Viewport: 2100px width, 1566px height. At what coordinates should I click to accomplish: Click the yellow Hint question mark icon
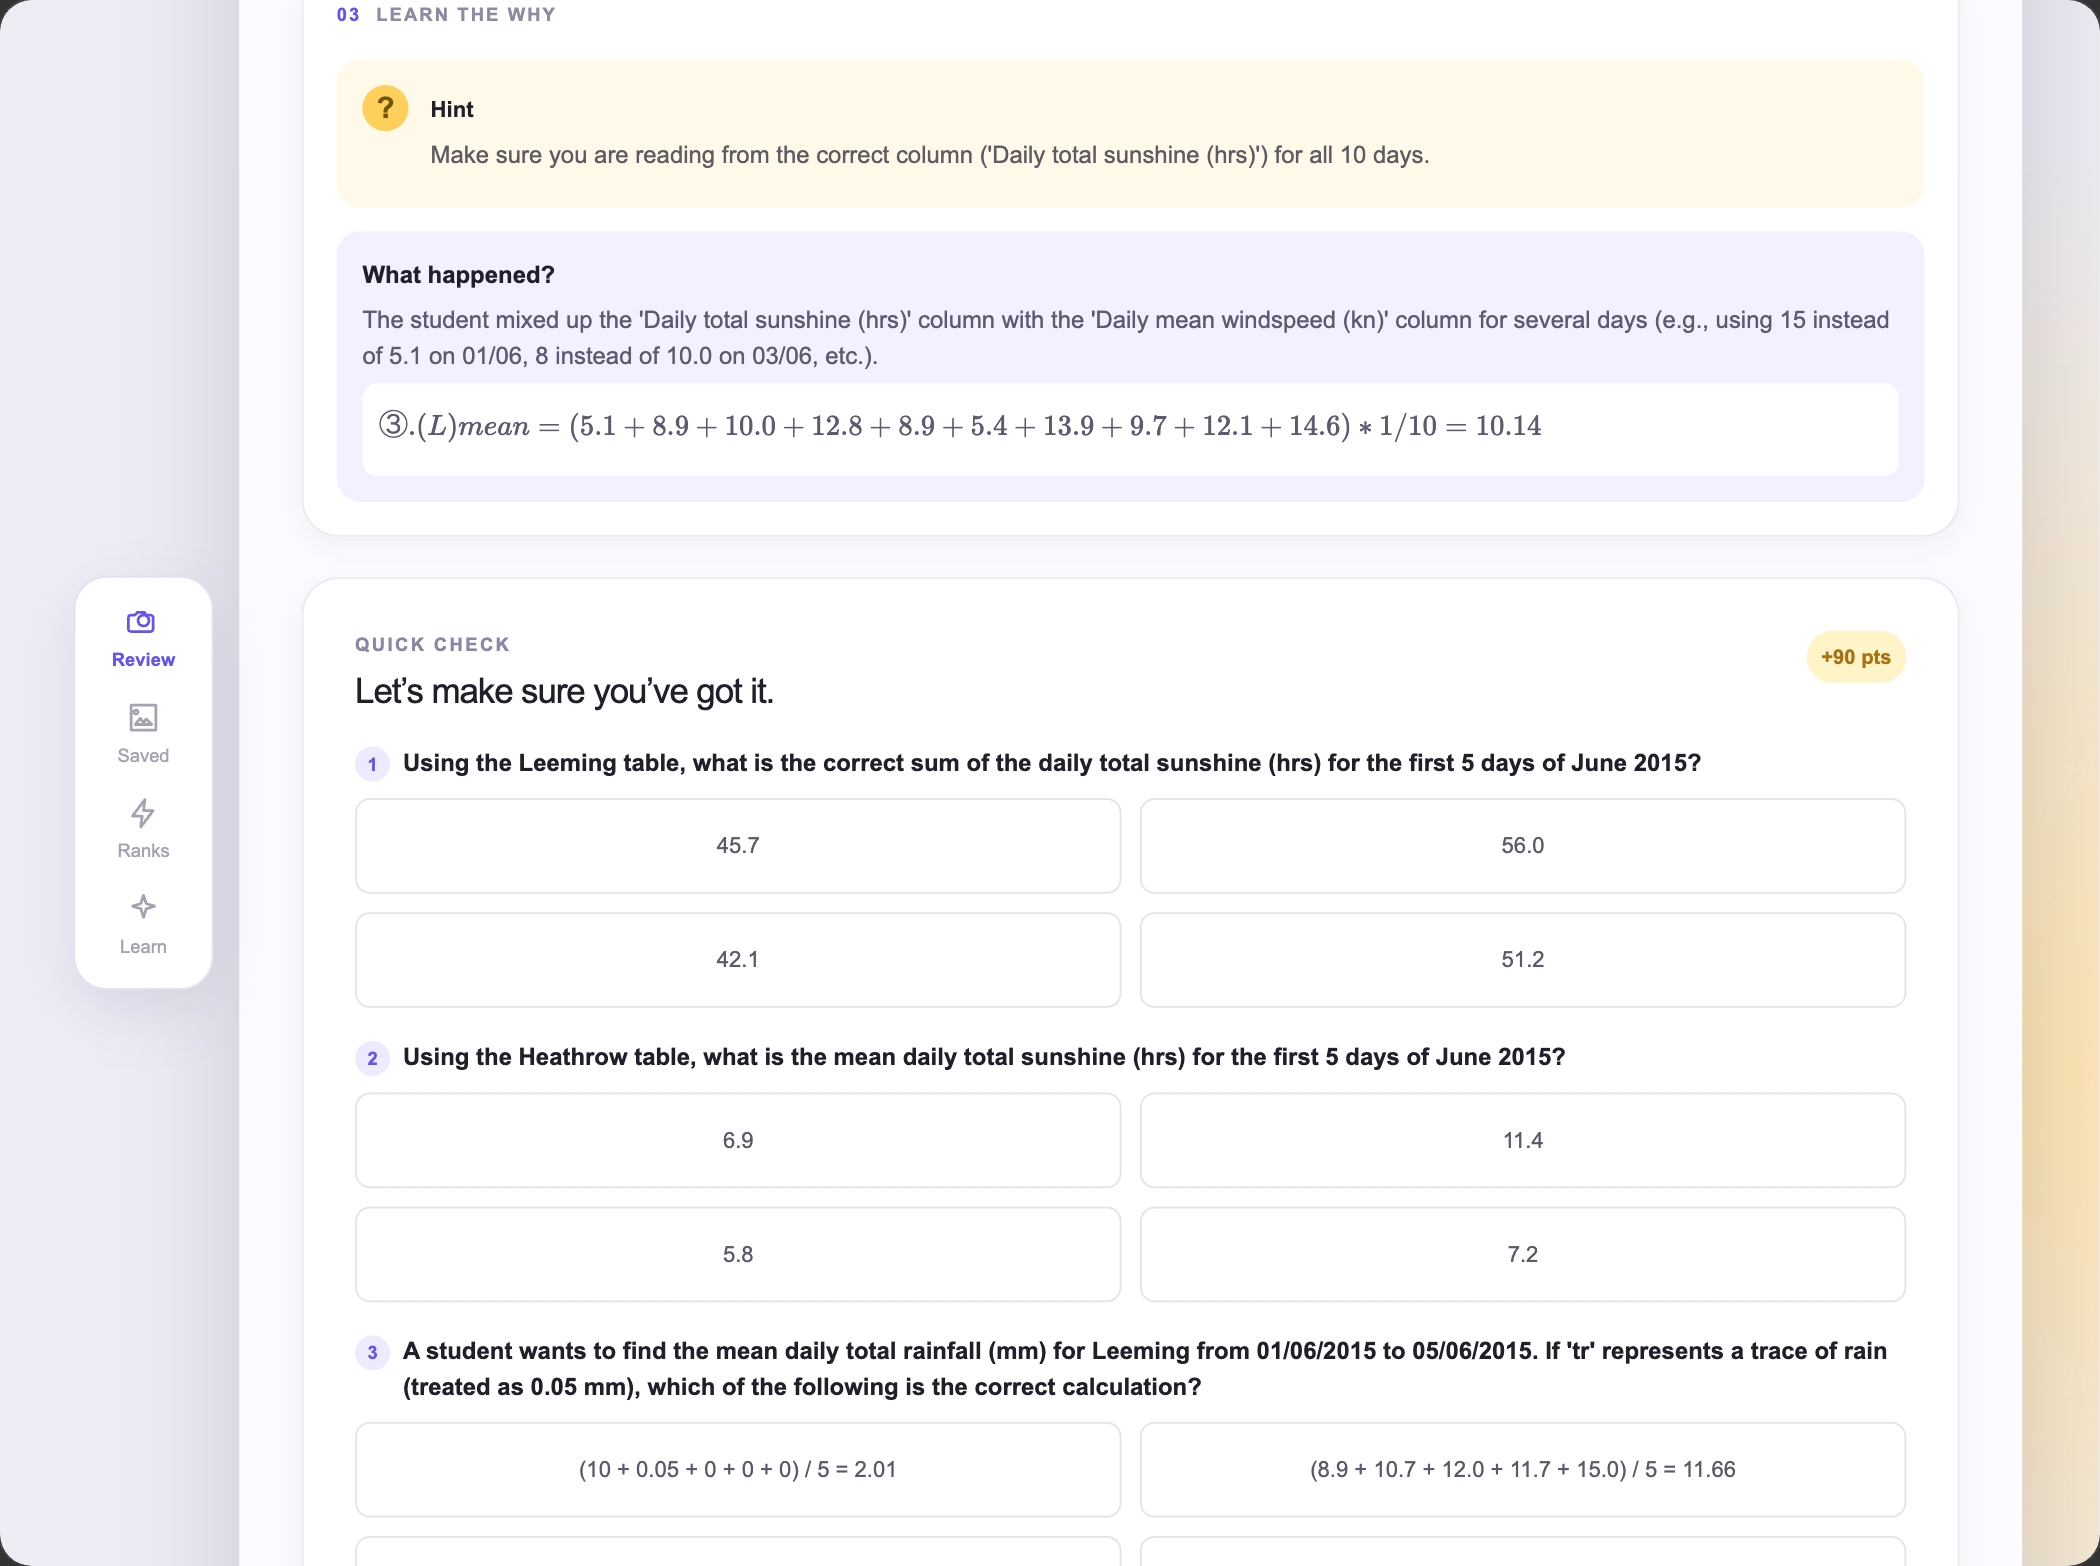pyautogui.click(x=385, y=108)
